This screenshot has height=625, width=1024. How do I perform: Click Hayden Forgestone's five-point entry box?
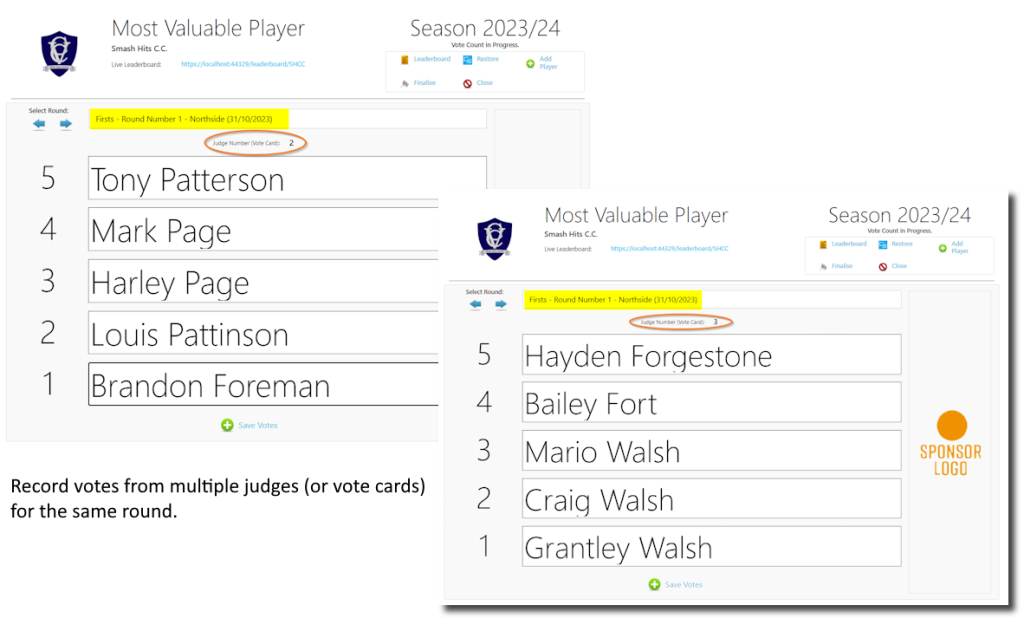coord(711,355)
